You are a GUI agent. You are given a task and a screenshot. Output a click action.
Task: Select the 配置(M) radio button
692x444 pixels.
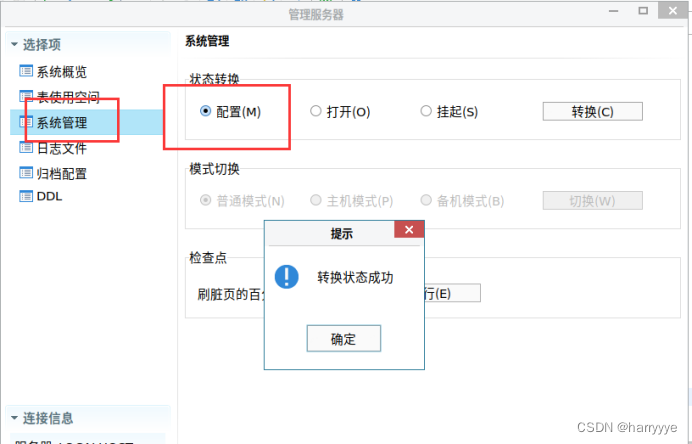205,111
